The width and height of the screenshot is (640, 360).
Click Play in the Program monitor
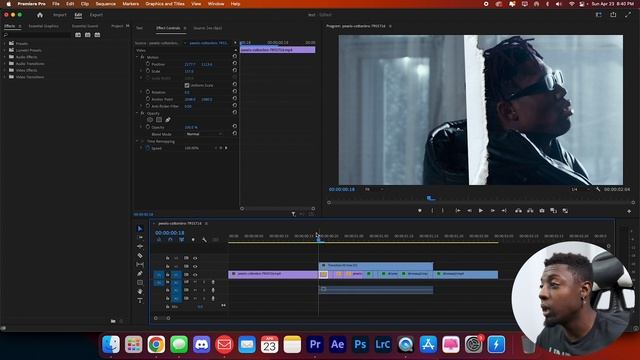click(x=481, y=211)
